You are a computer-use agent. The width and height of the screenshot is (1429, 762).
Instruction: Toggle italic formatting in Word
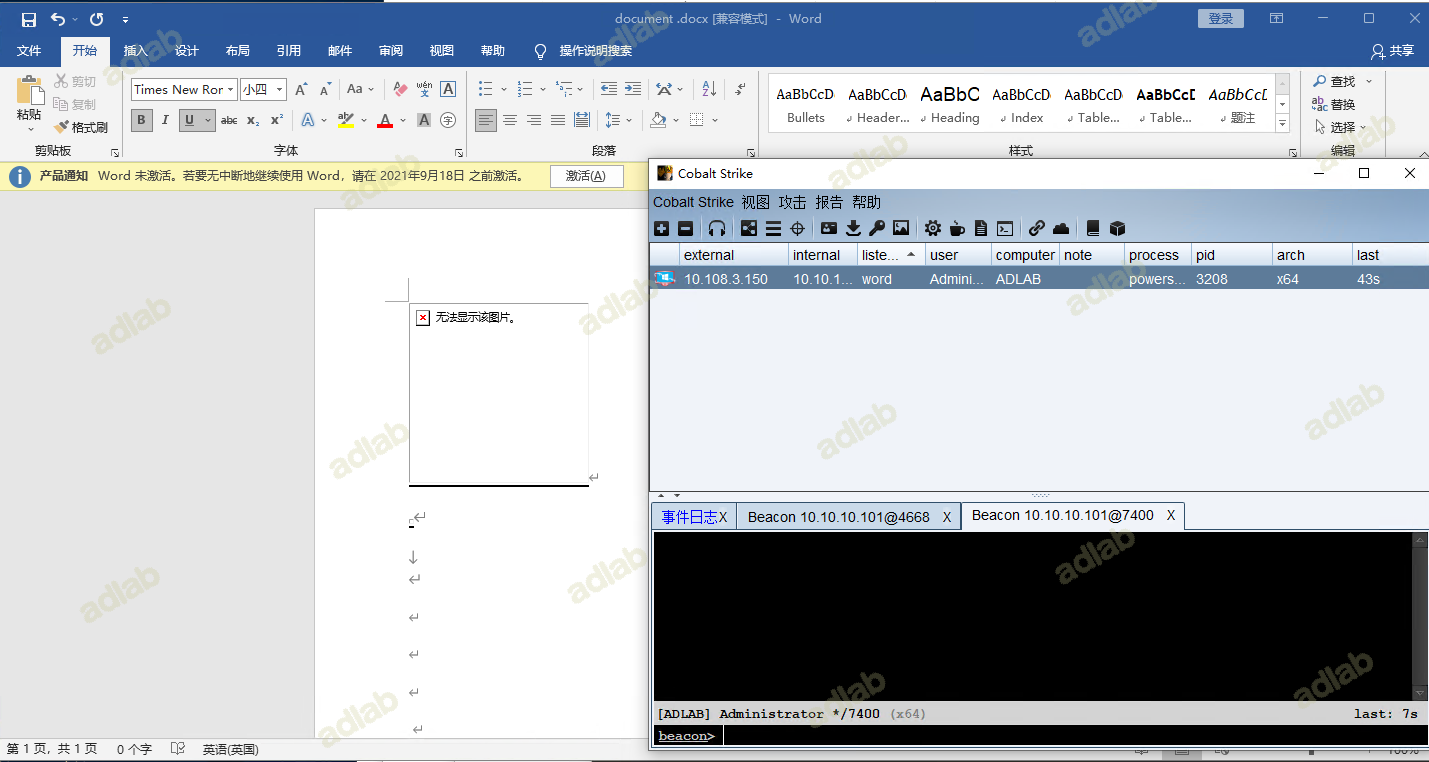165,120
